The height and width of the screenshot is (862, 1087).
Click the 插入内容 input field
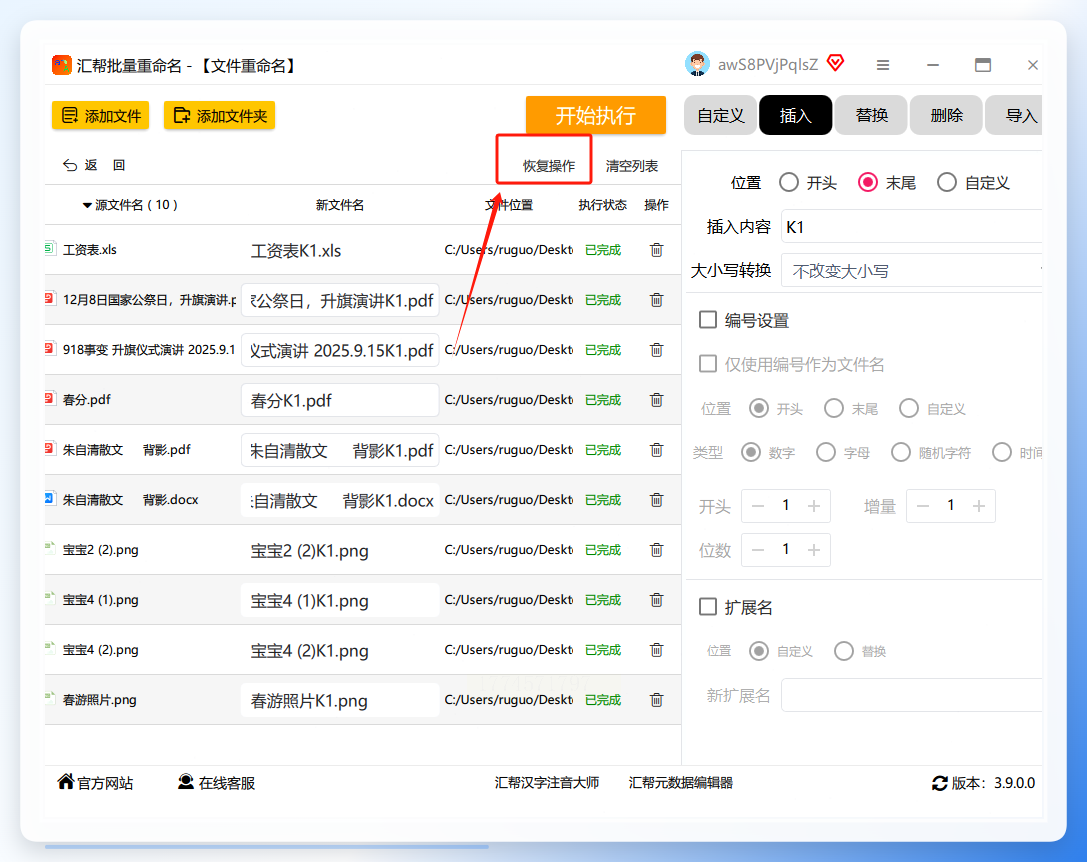pyautogui.click(x=912, y=227)
